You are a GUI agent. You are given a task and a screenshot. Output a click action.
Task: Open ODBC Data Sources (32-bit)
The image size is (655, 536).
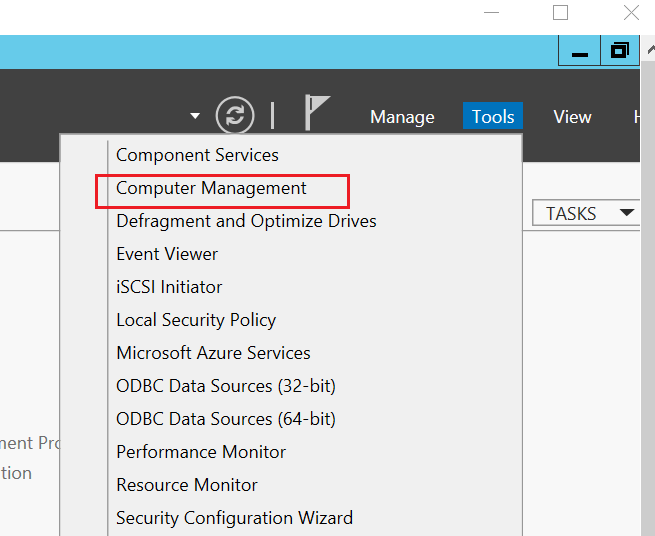tap(226, 386)
